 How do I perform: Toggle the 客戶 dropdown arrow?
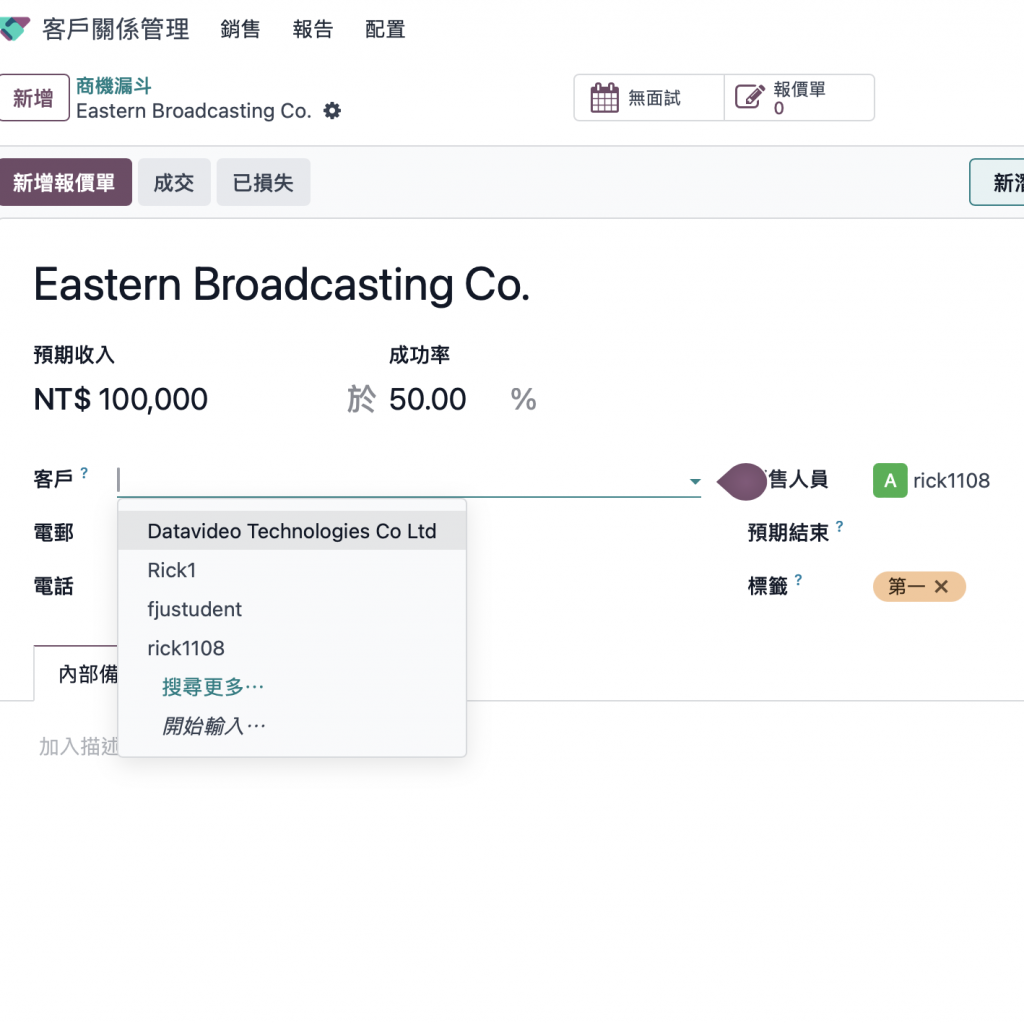[695, 481]
